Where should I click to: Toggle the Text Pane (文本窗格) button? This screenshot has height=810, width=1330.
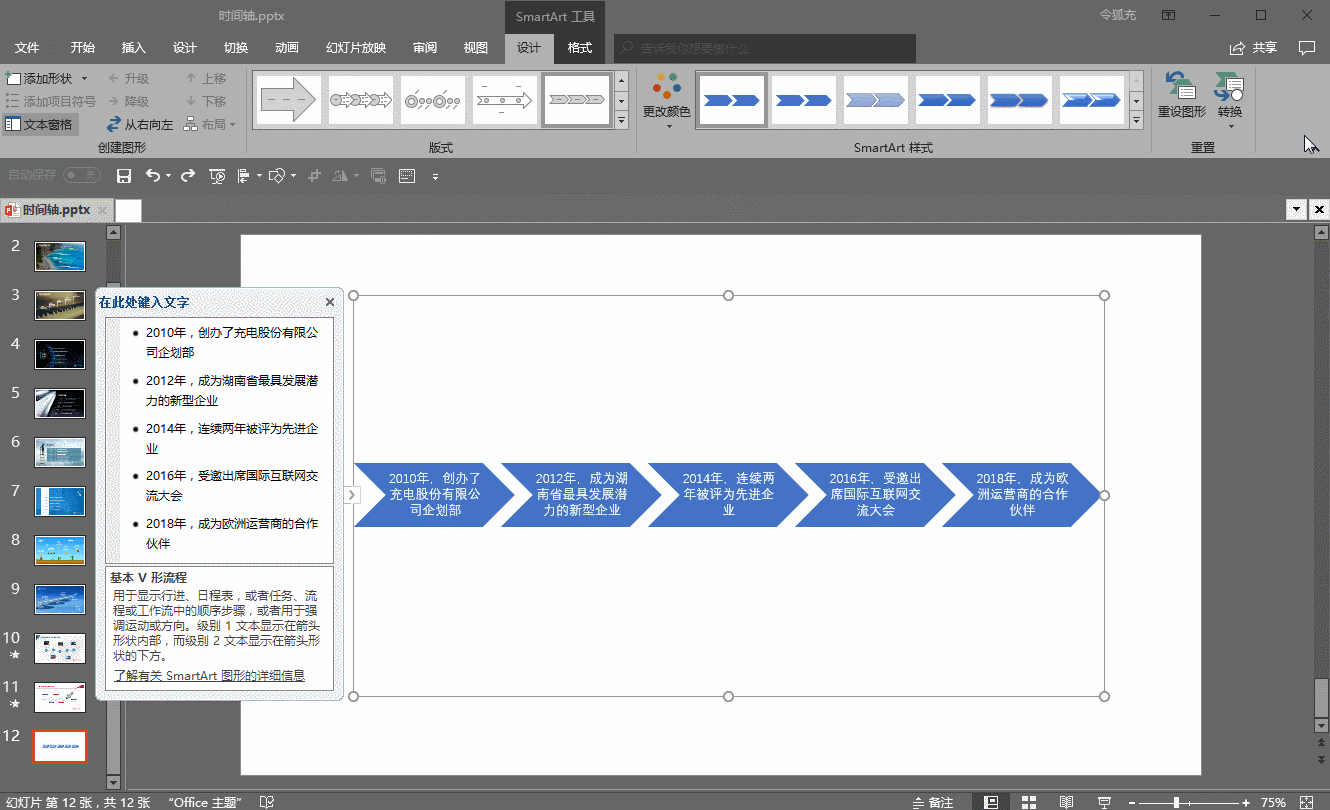pos(40,125)
